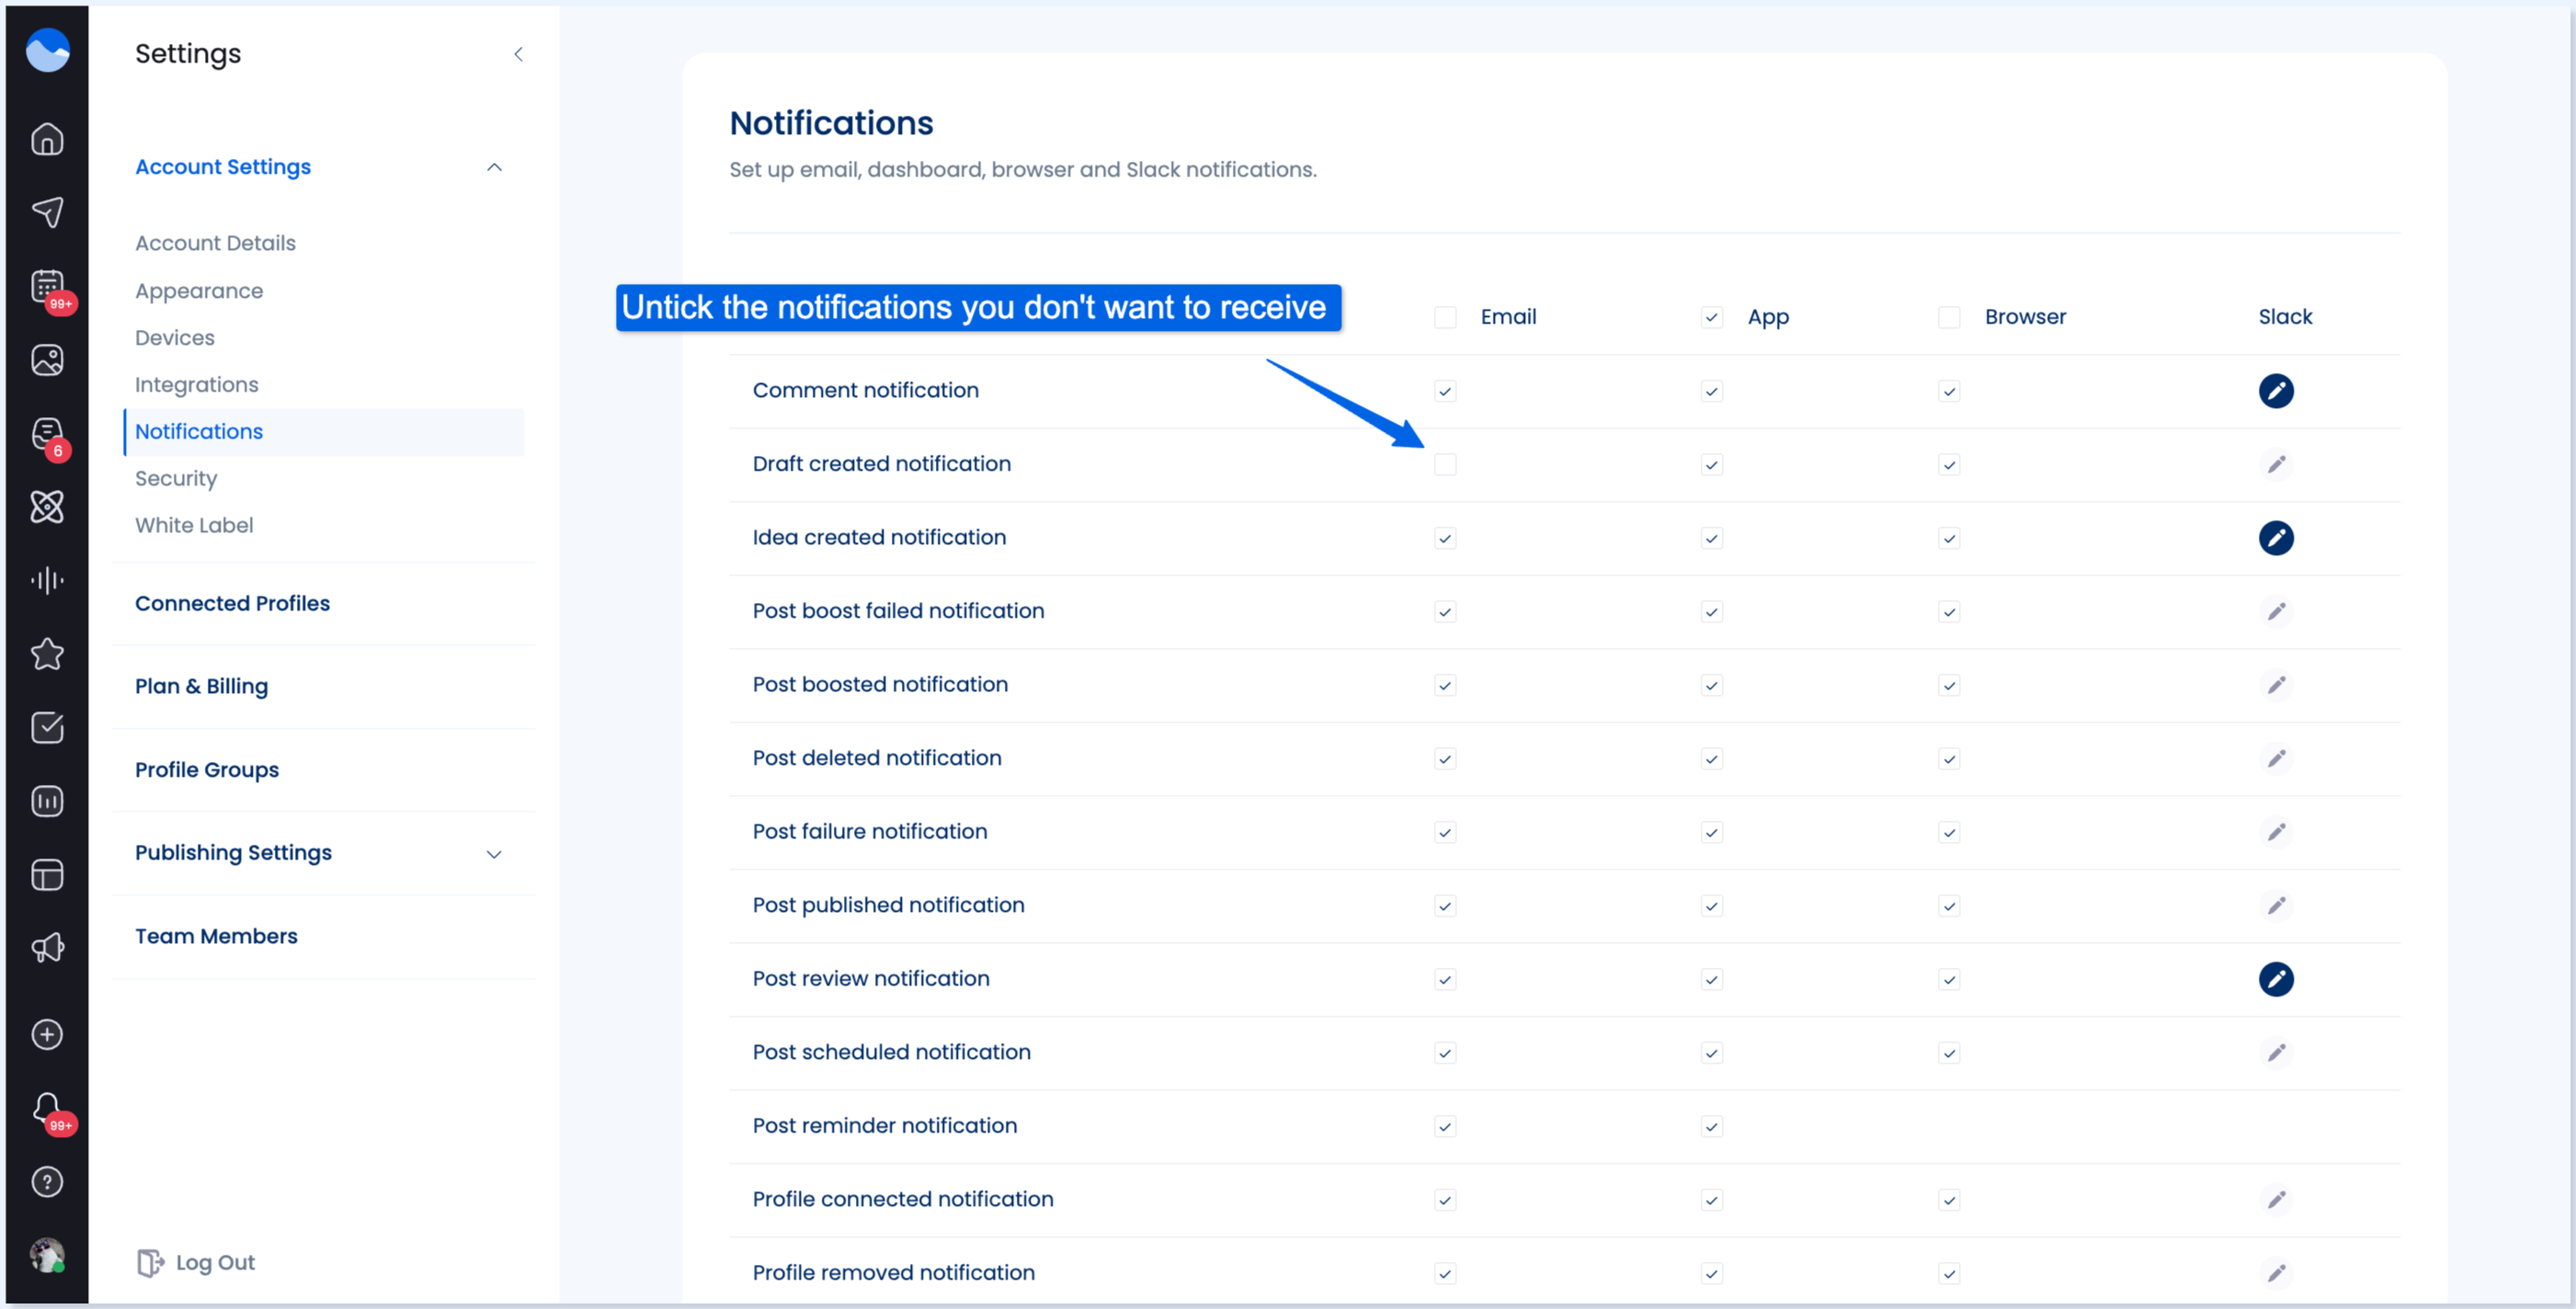Open Account Details settings

[x=215, y=243]
